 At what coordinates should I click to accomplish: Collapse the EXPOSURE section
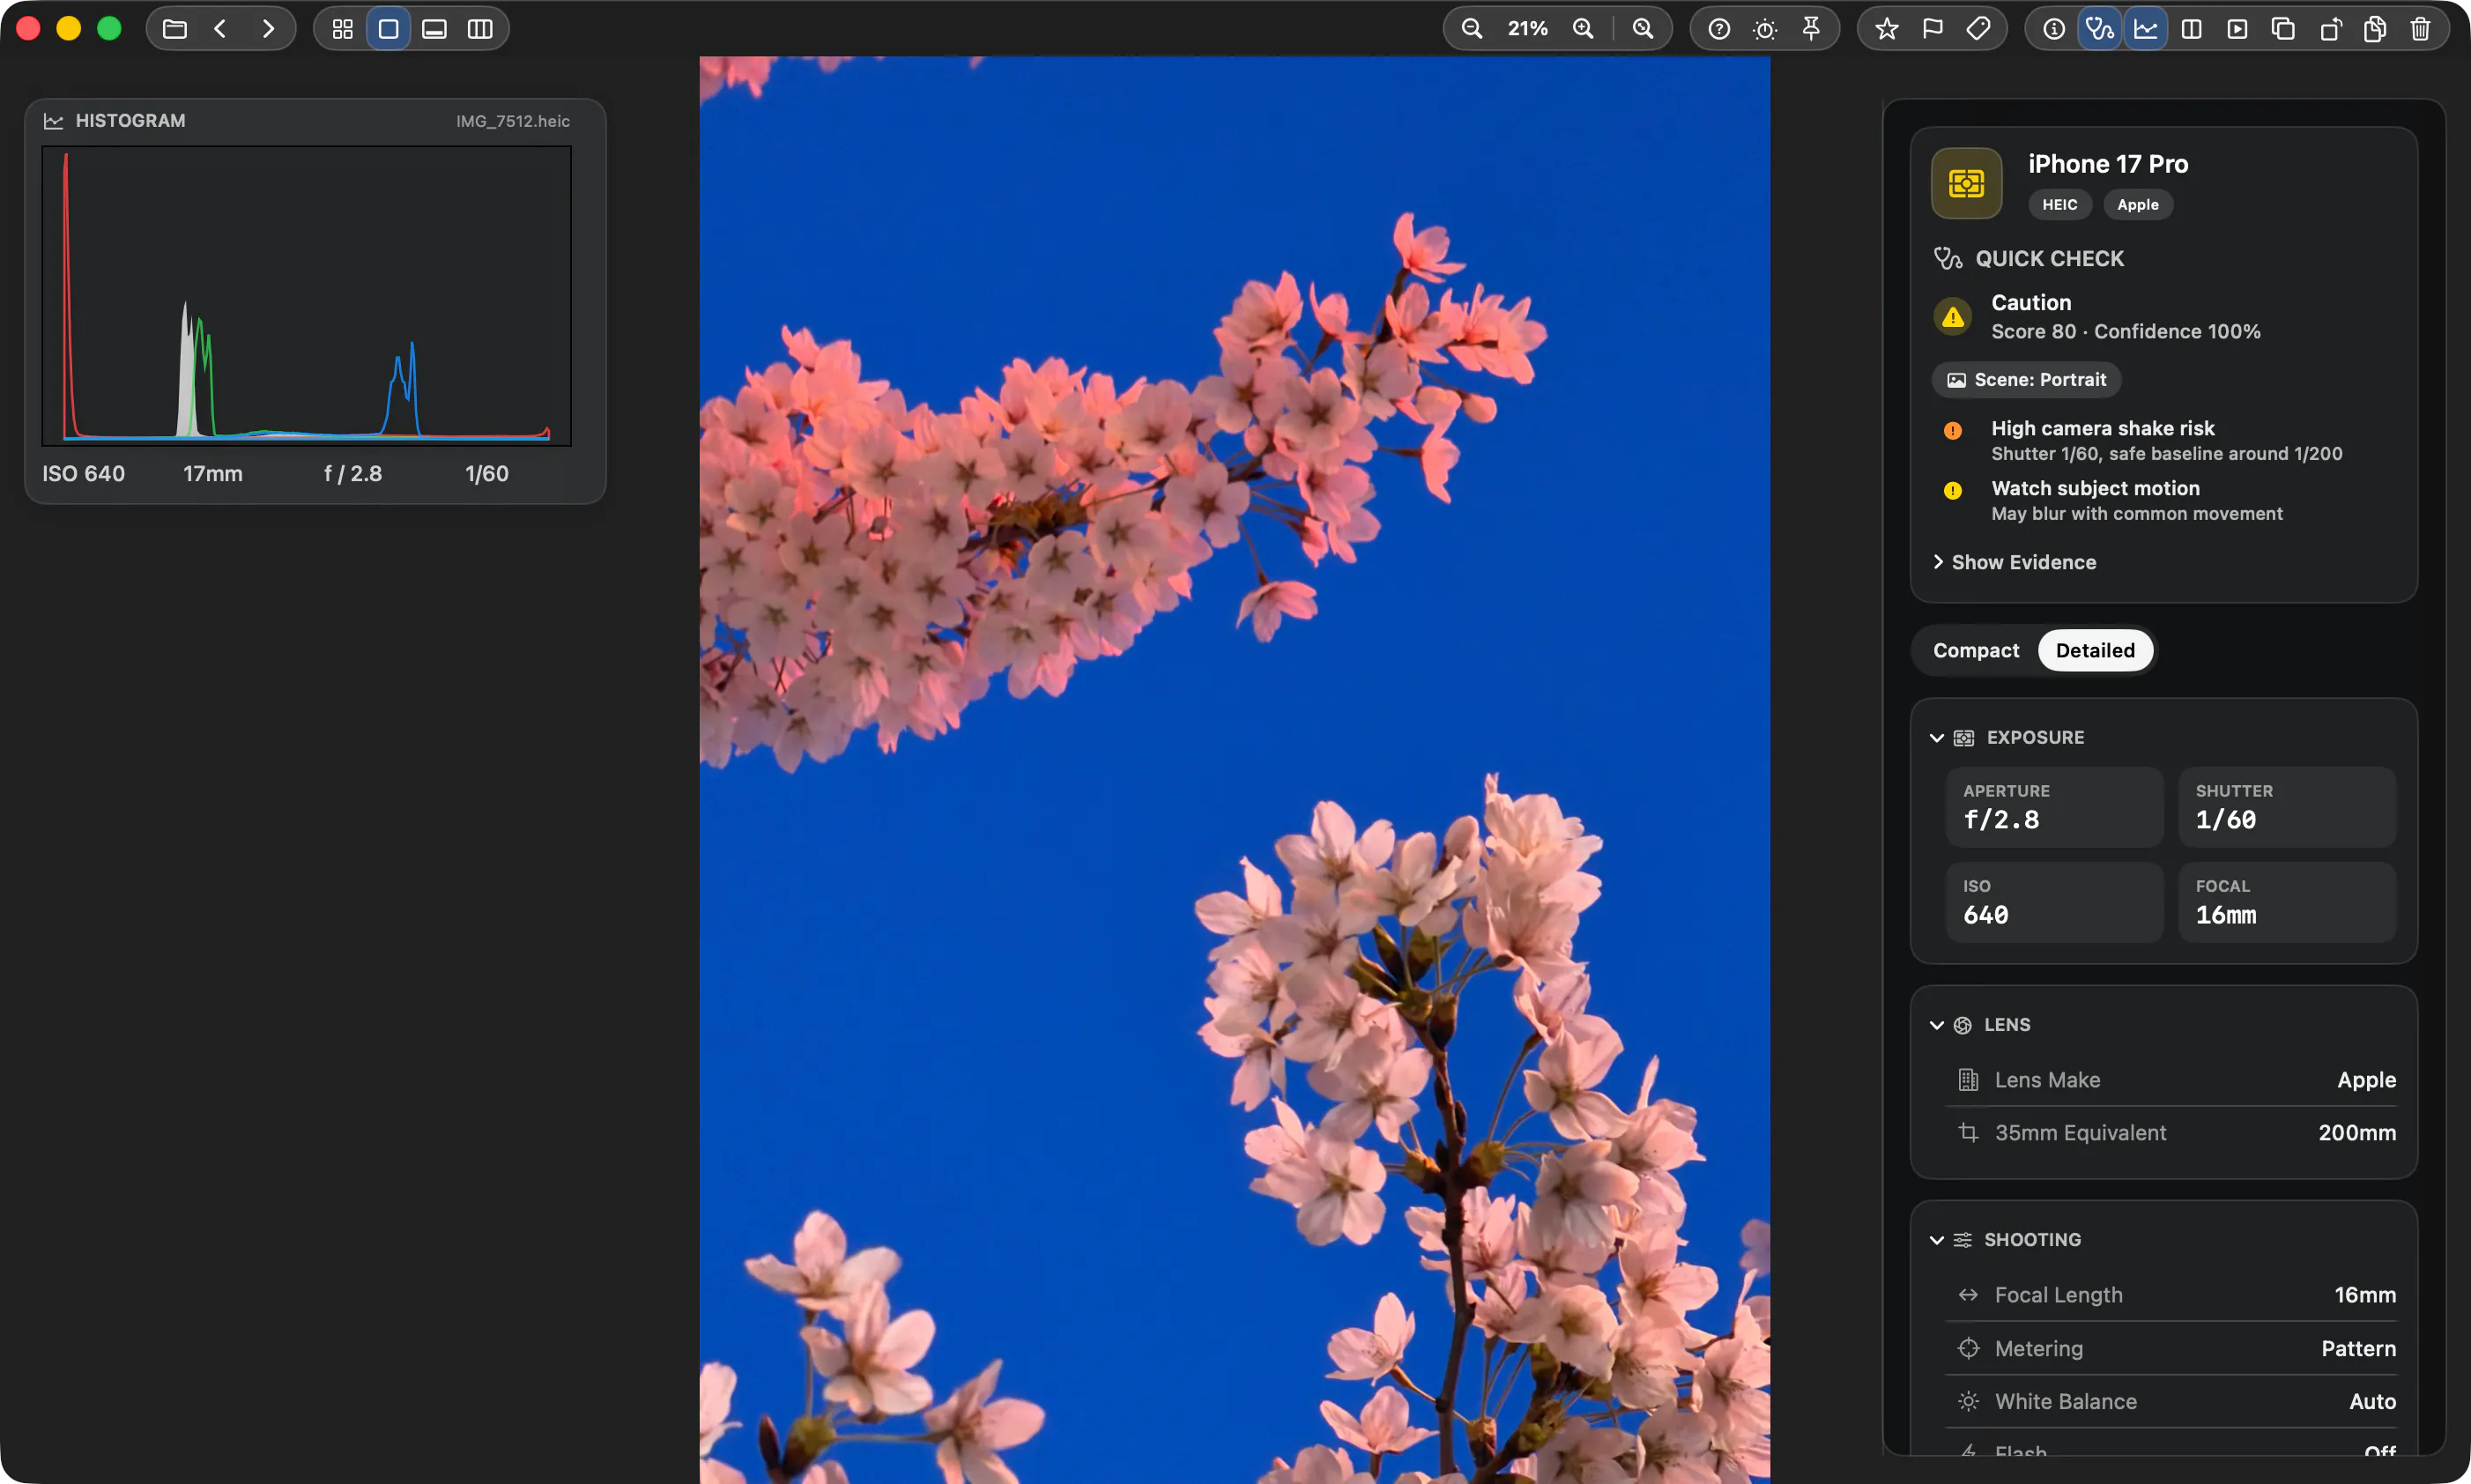click(1937, 738)
